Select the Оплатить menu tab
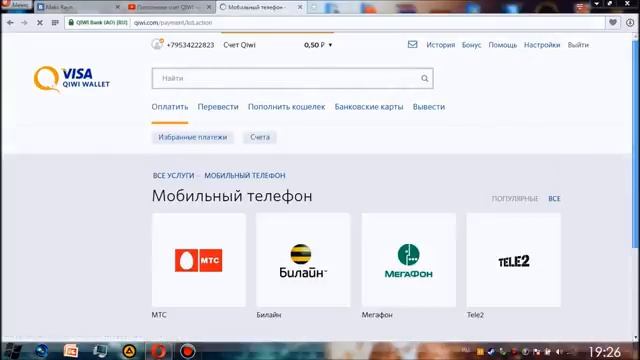 coord(170,107)
